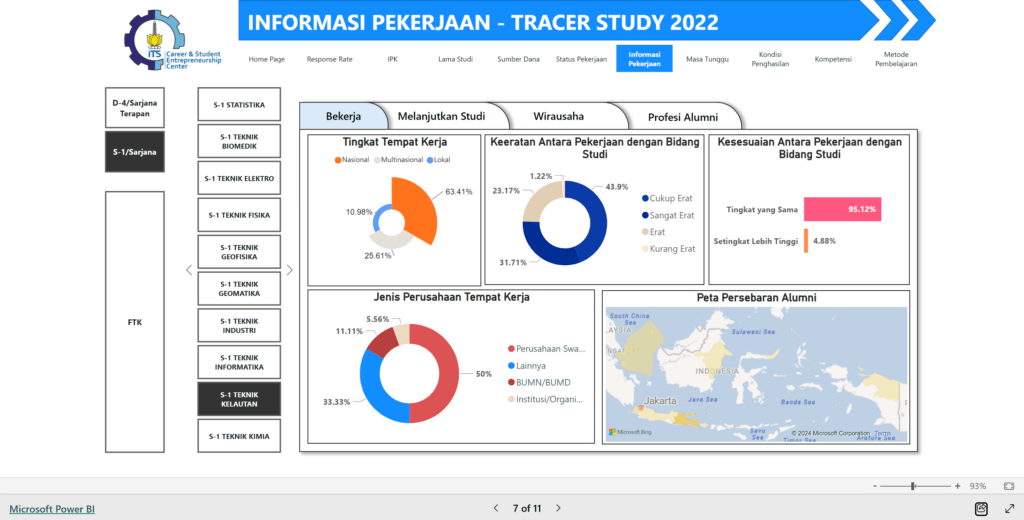Toggle the S-1 Teknik Informatika program filter
The width and height of the screenshot is (1024, 520).
click(239, 360)
